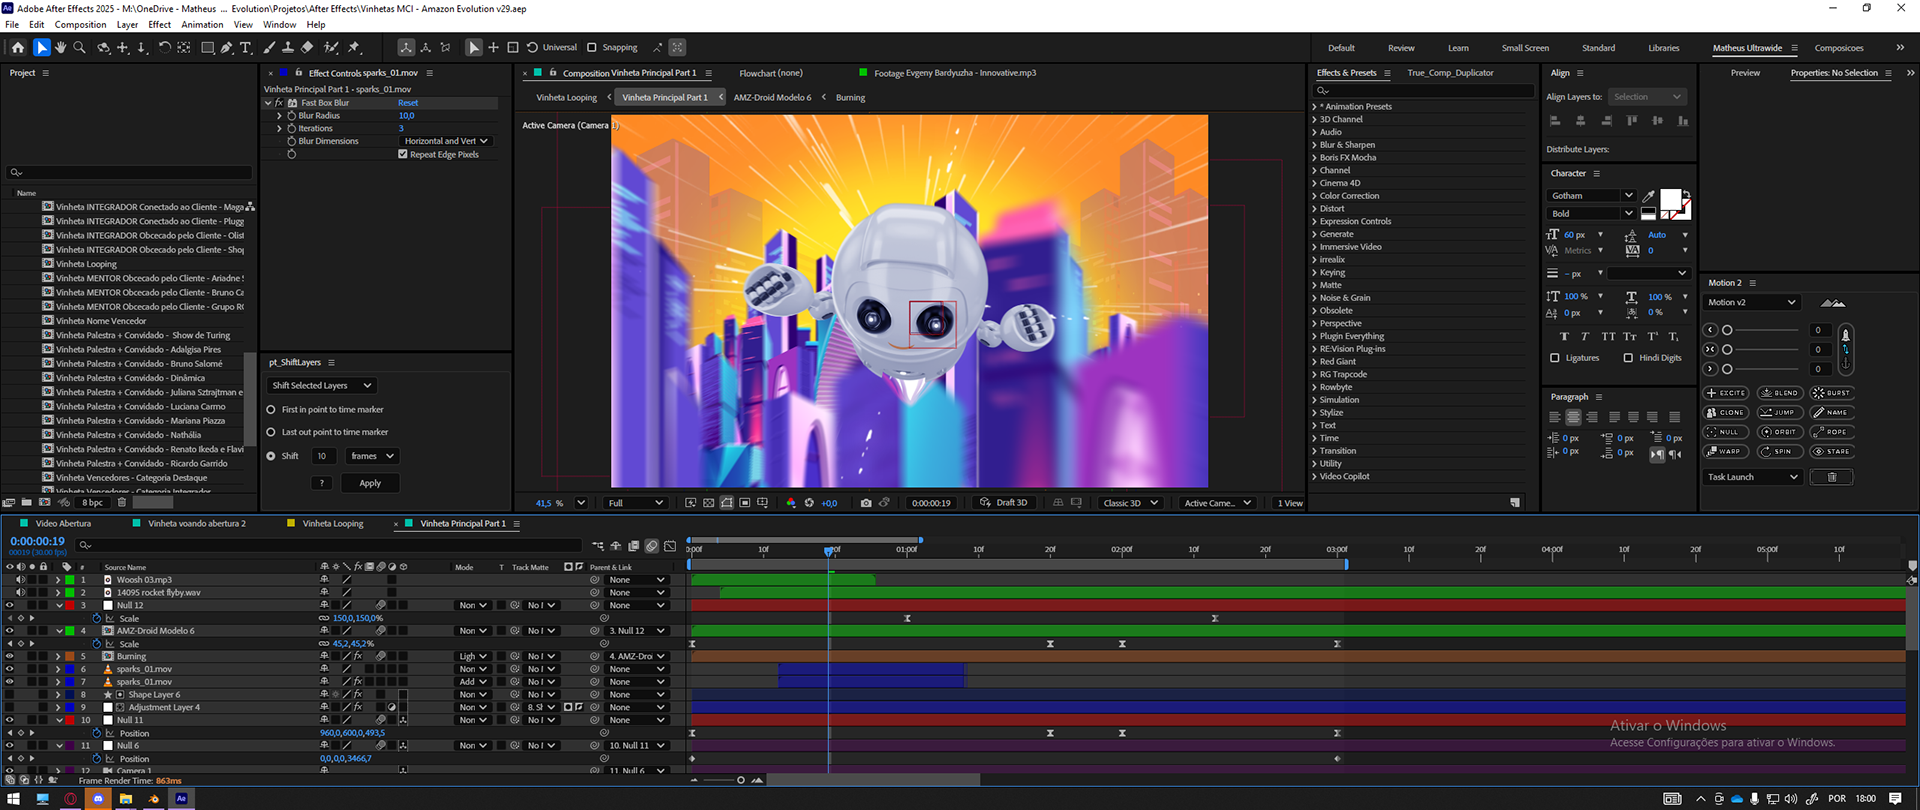The width and height of the screenshot is (1920, 810).
Task: Click Apply in pt_ShiftLayers panel
Action: (370, 483)
